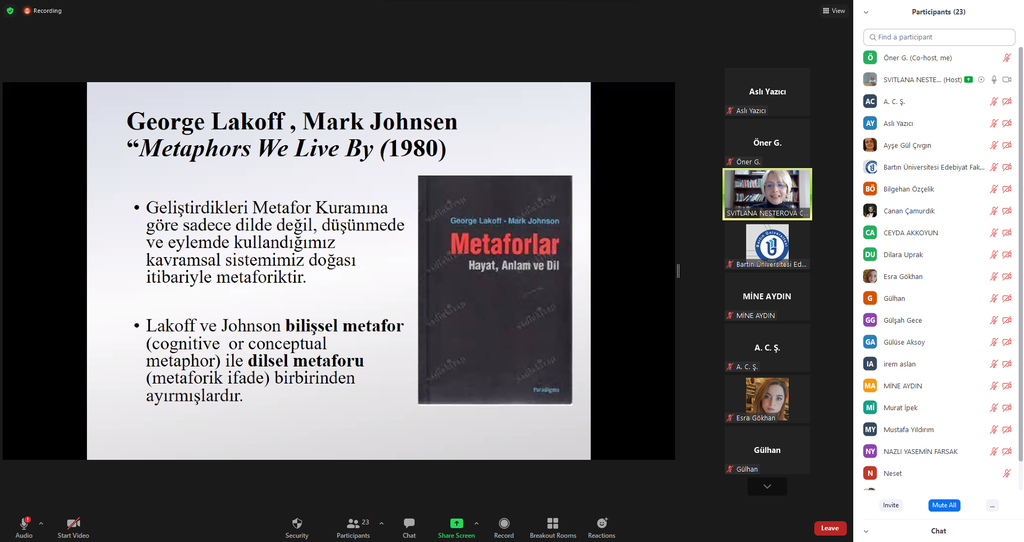Click the NY avatar for NAZLI YASEMİN FARSAK
Screen dimensions: 1024x542
coord(870,451)
